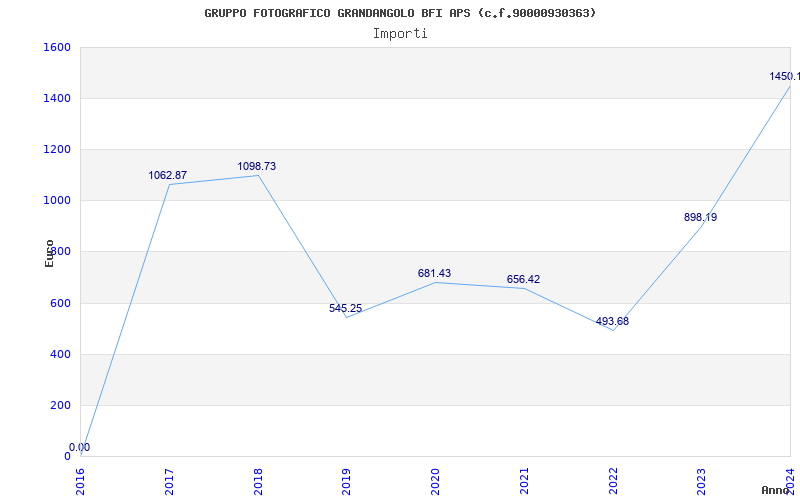
Task: Click the 898.19 data label
Action: pyautogui.click(x=701, y=217)
